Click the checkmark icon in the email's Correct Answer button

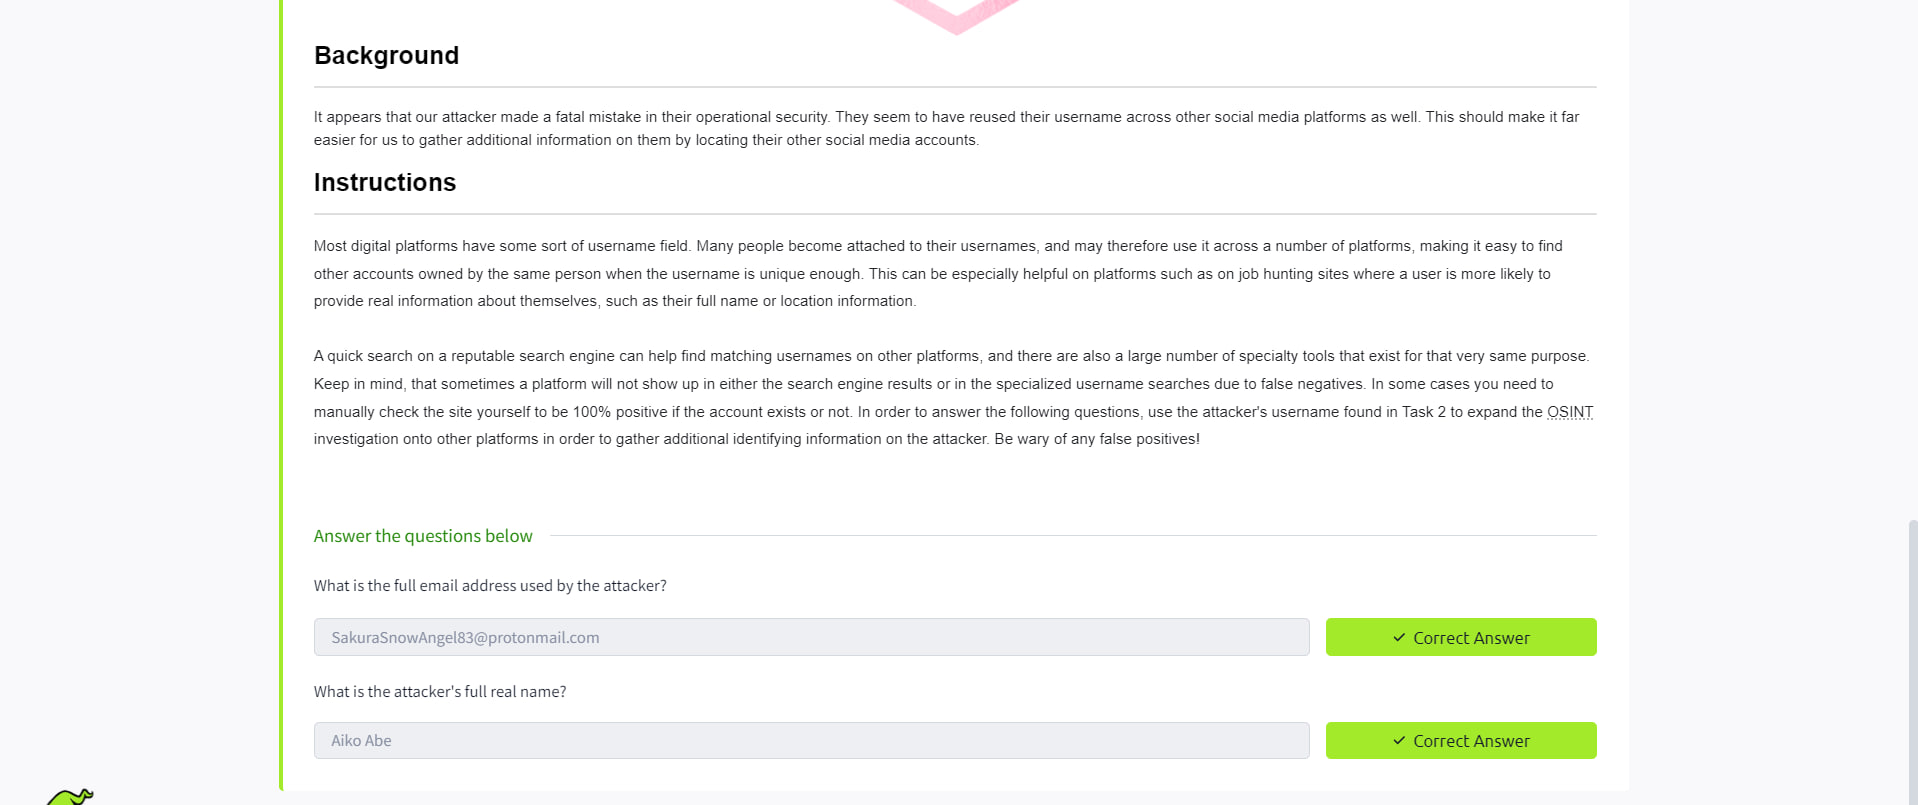1399,638
